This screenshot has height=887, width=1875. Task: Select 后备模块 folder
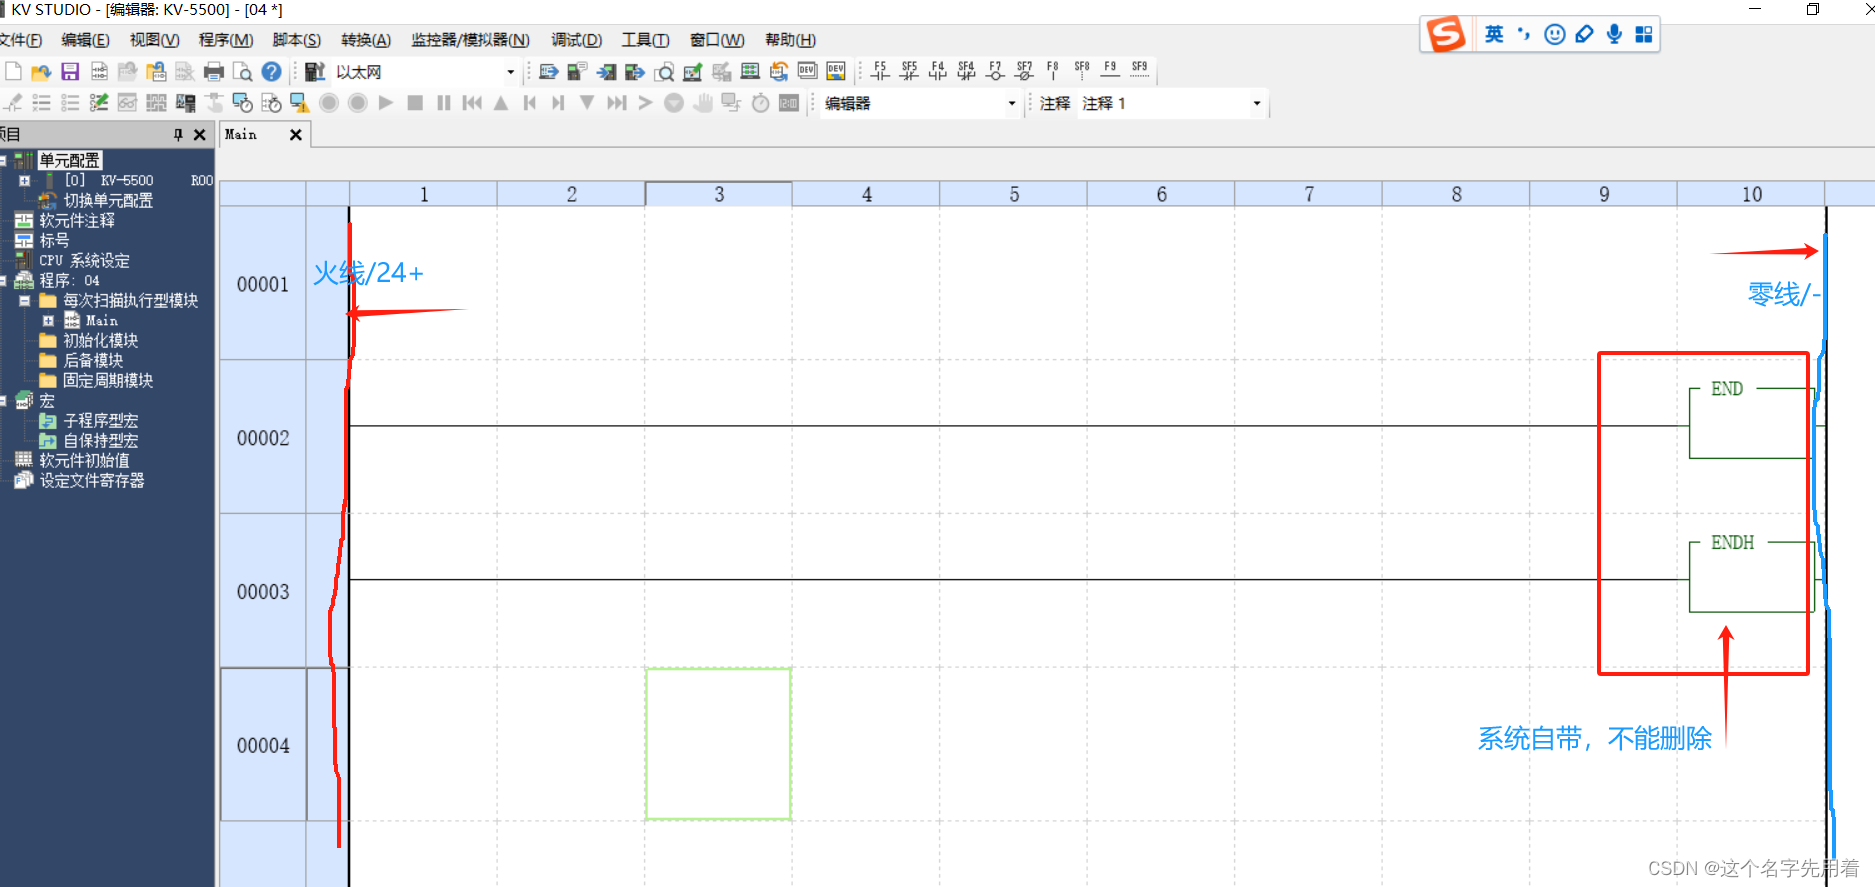93,361
